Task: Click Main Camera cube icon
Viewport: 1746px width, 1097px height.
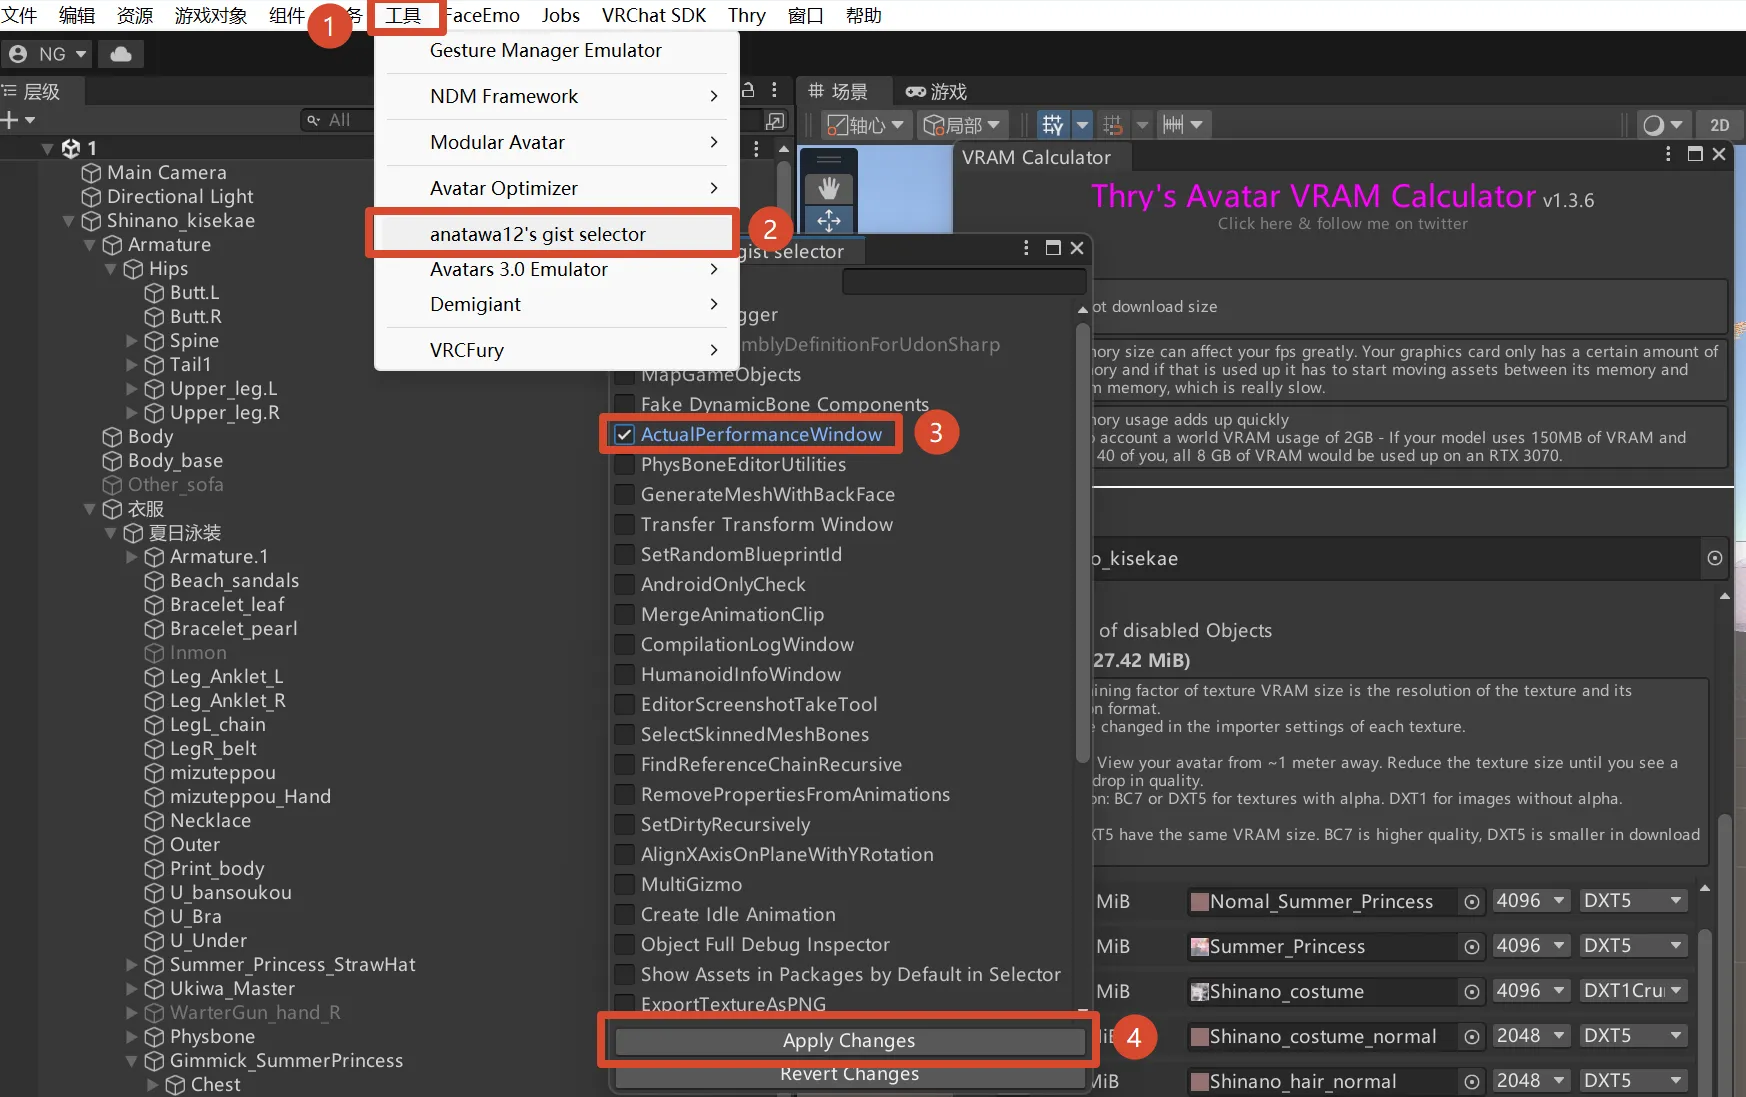Action: click(x=91, y=173)
